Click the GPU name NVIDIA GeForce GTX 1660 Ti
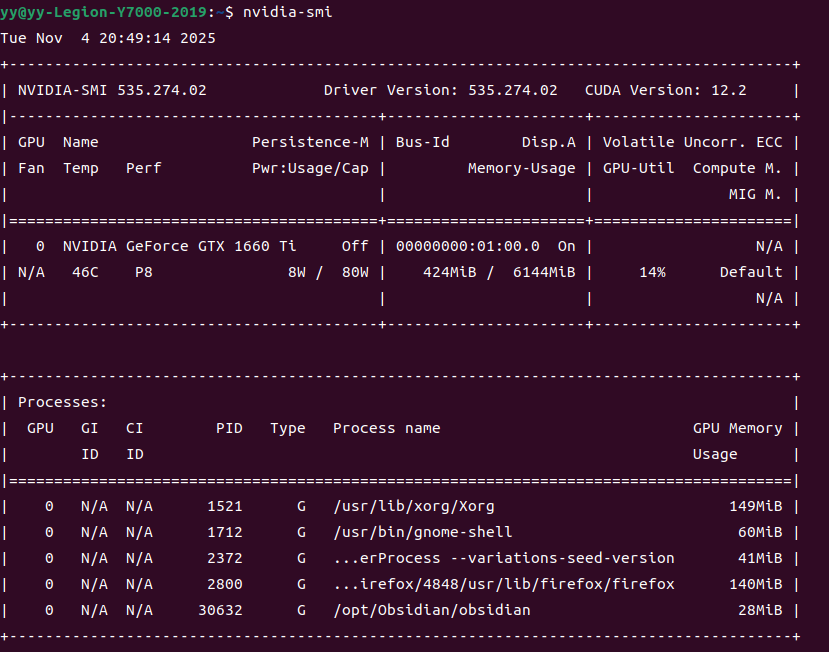Viewport: 829px width, 652px height. point(179,246)
